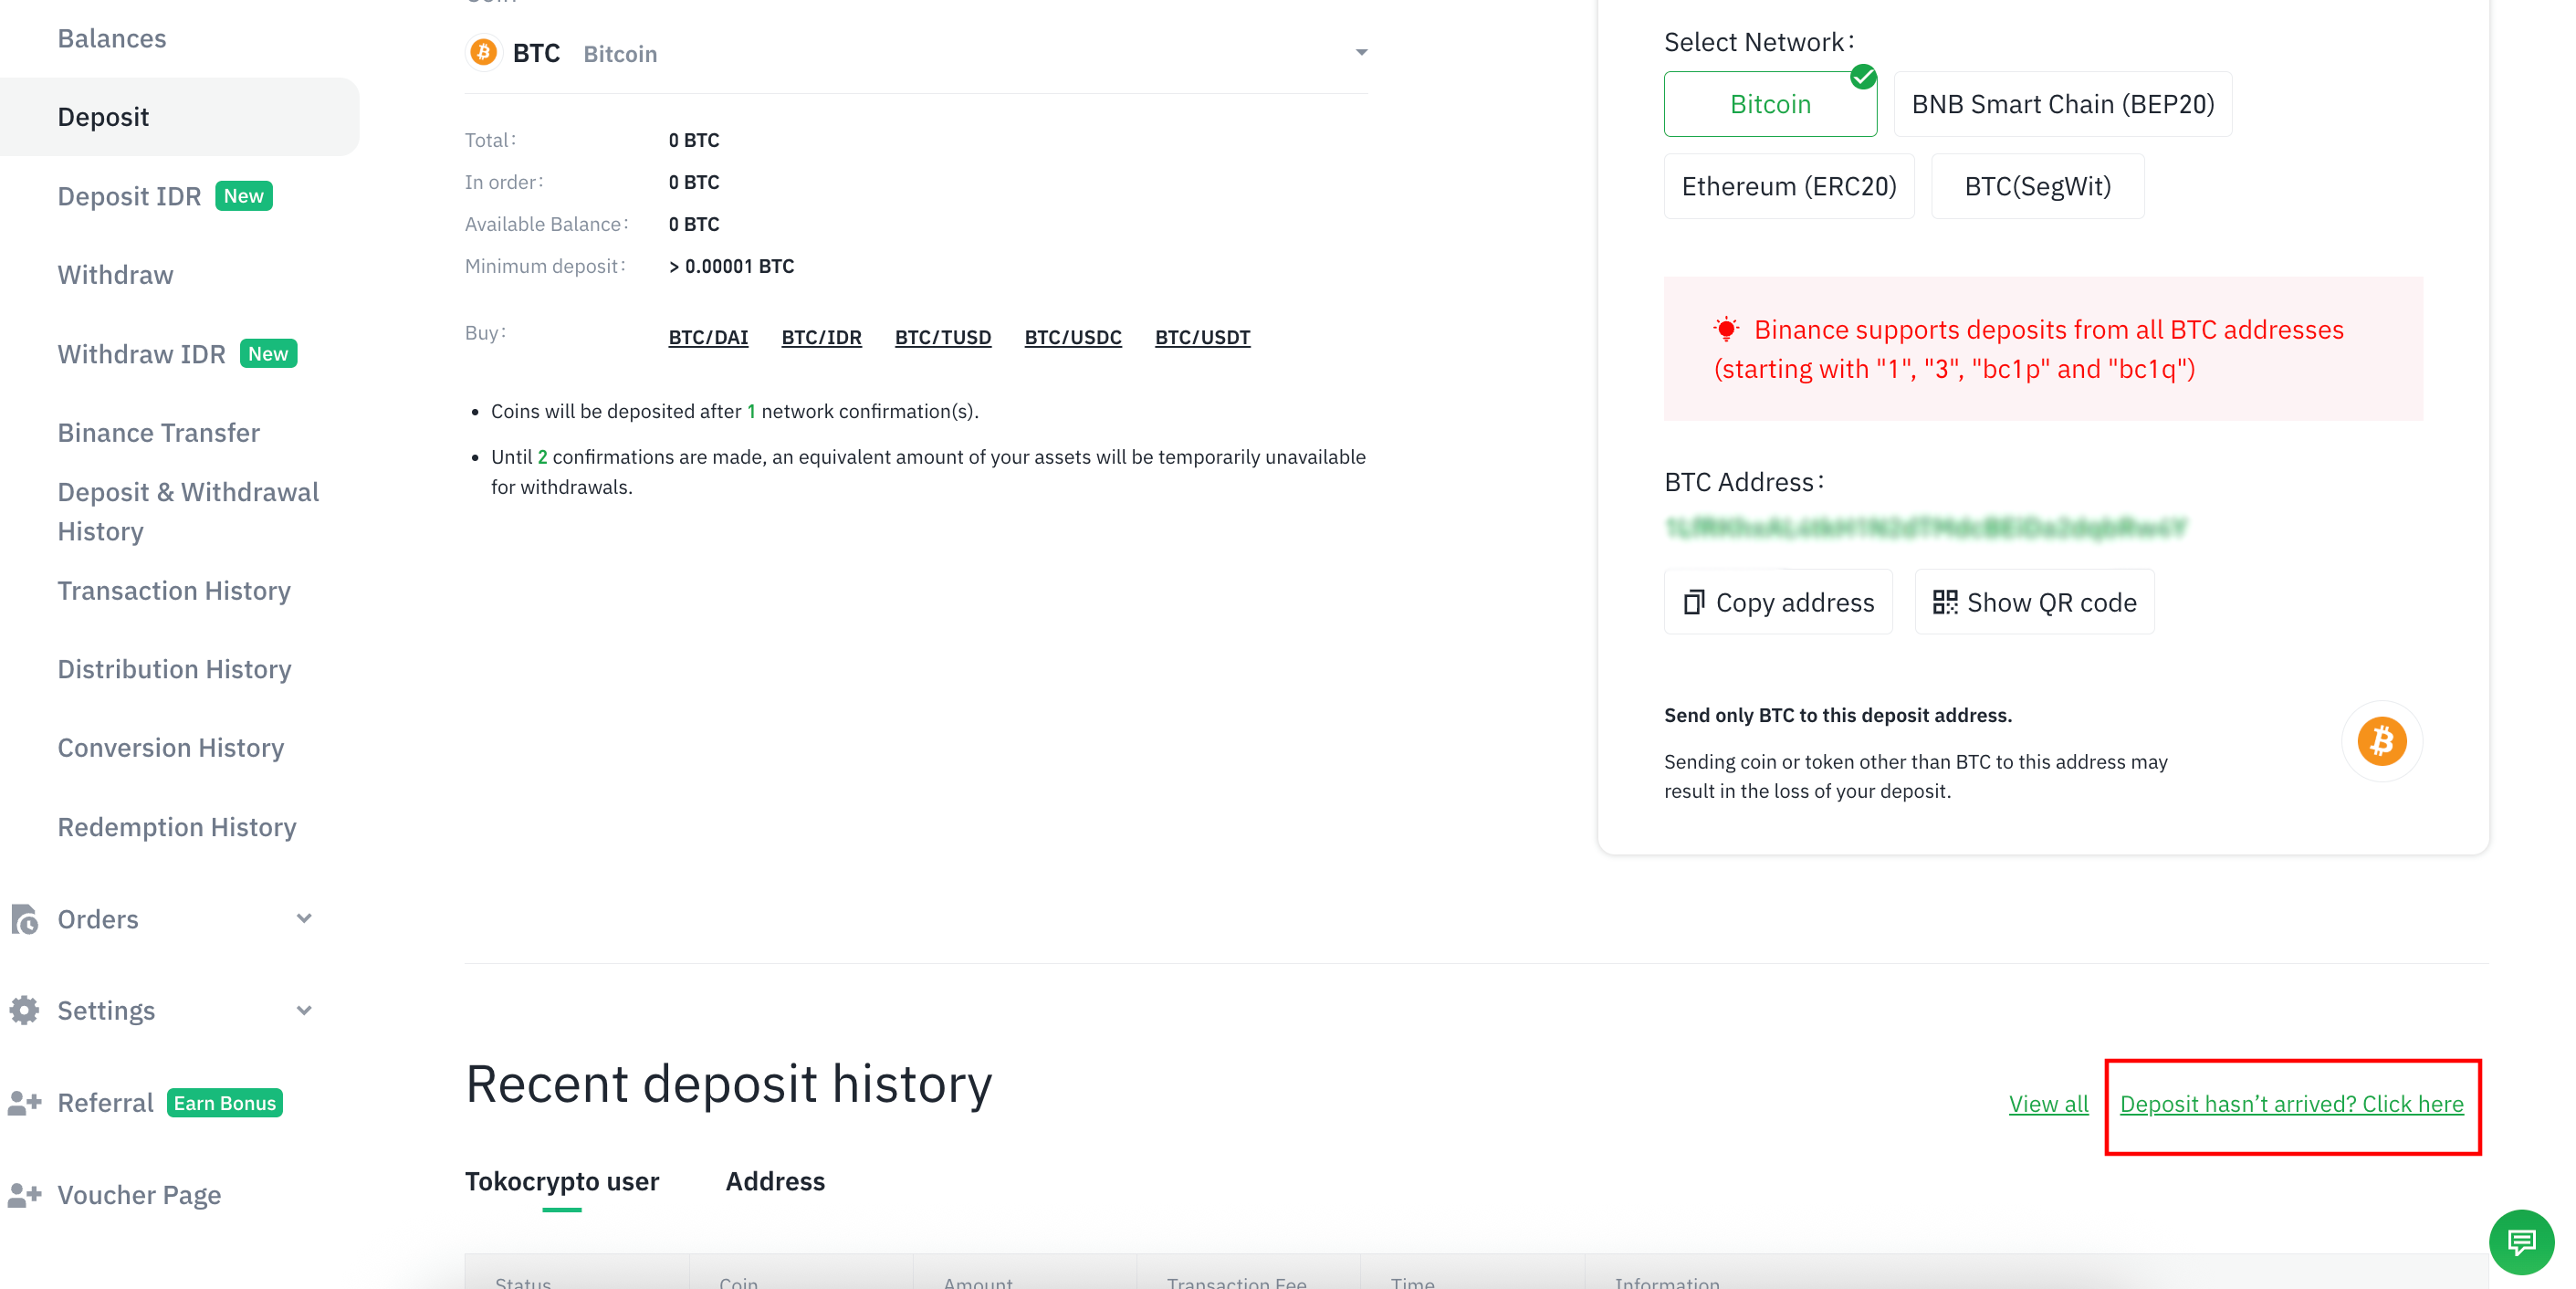The width and height of the screenshot is (2576, 1289).
Task: Click the Voucher Page person icon
Action: click(24, 1194)
